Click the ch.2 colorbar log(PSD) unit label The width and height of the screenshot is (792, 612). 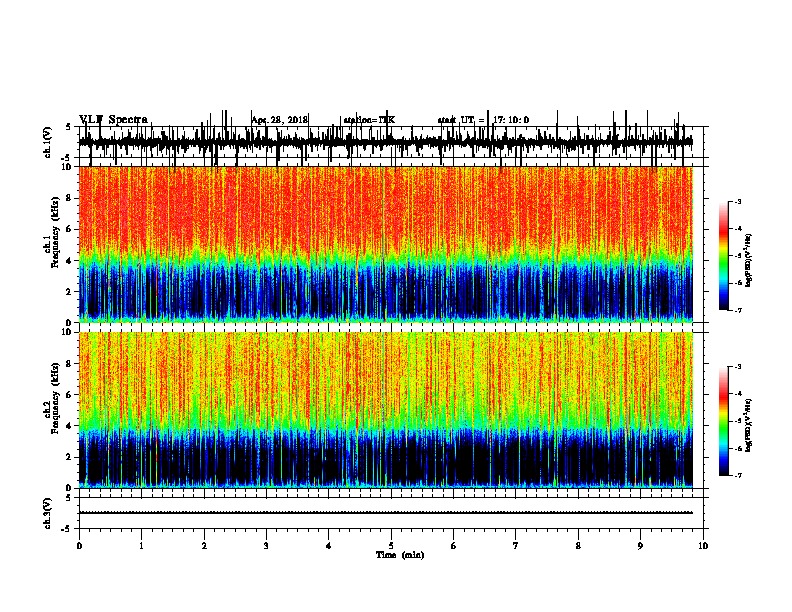[x=749, y=425]
